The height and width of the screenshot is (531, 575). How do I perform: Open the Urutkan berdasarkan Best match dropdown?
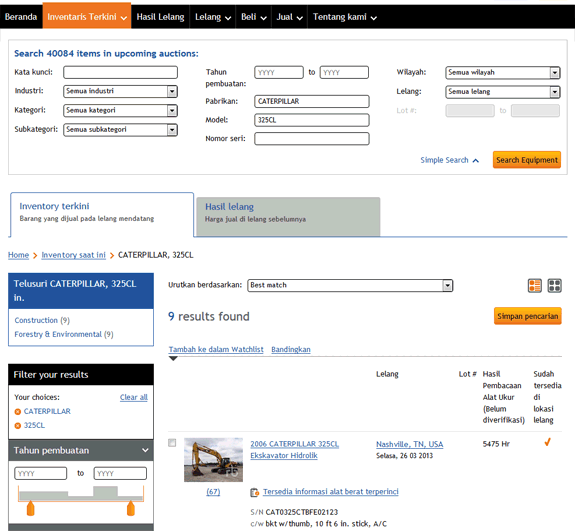350,285
